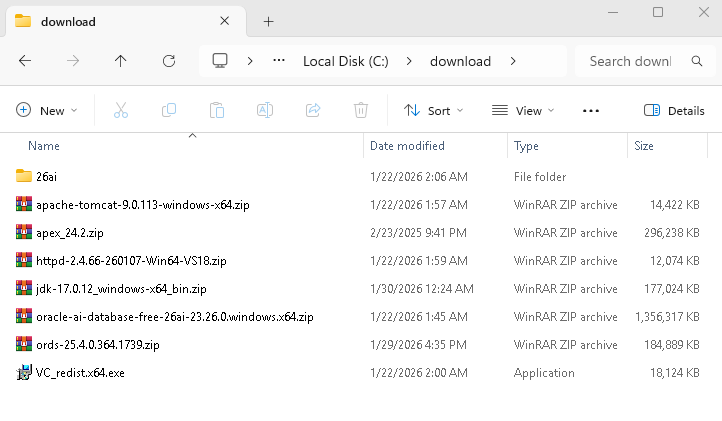Viewport: 722px width, 421px height.
Task: Sort by Size column header
Action: click(644, 146)
